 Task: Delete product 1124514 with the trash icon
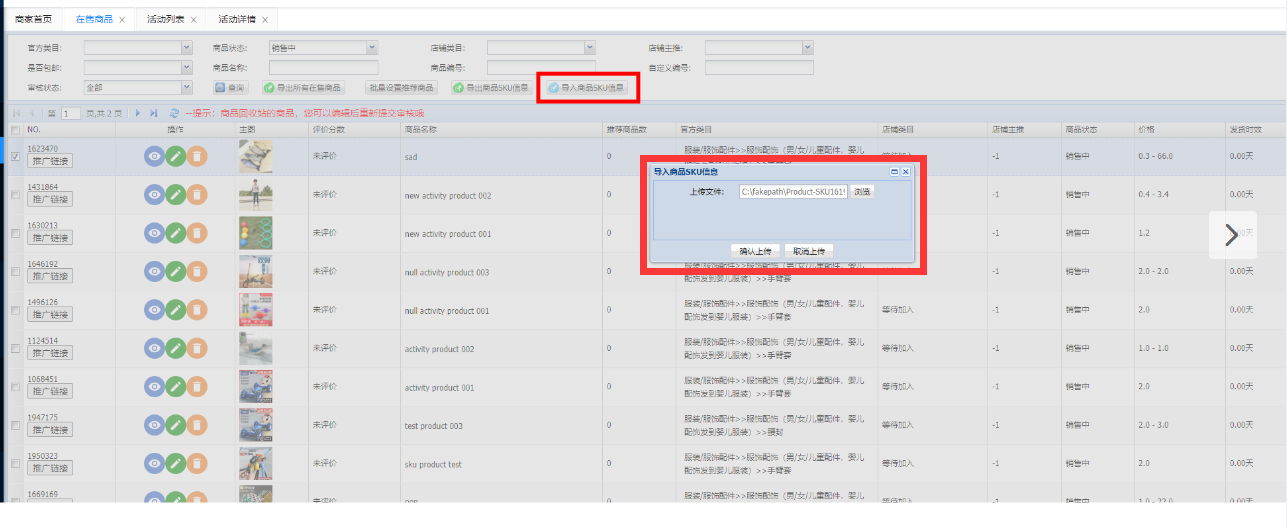click(x=197, y=348)
